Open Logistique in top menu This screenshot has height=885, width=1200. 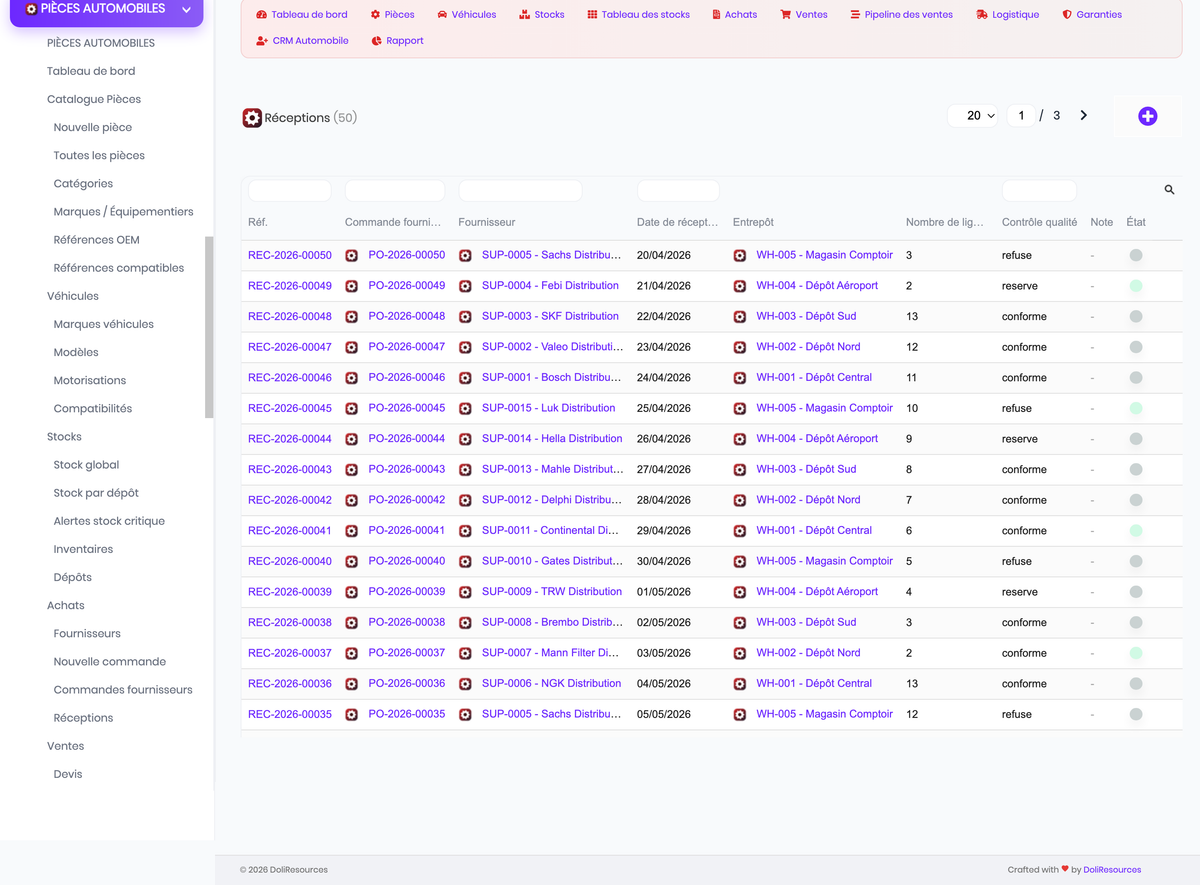(x=1008, y=15)
